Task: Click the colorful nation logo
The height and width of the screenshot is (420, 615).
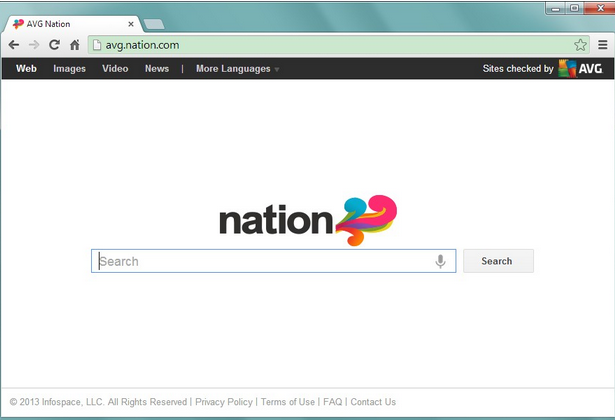Action: click(308, 220)
